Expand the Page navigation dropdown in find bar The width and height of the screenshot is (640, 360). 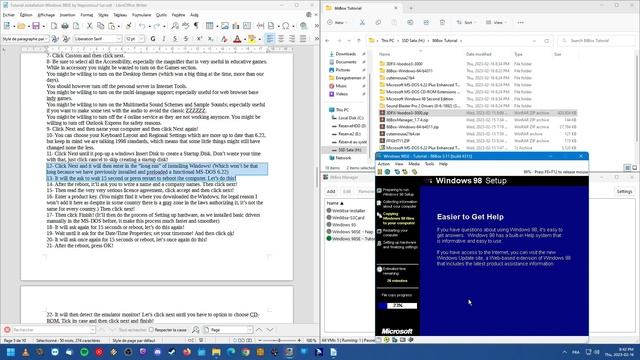coord(249,330)
